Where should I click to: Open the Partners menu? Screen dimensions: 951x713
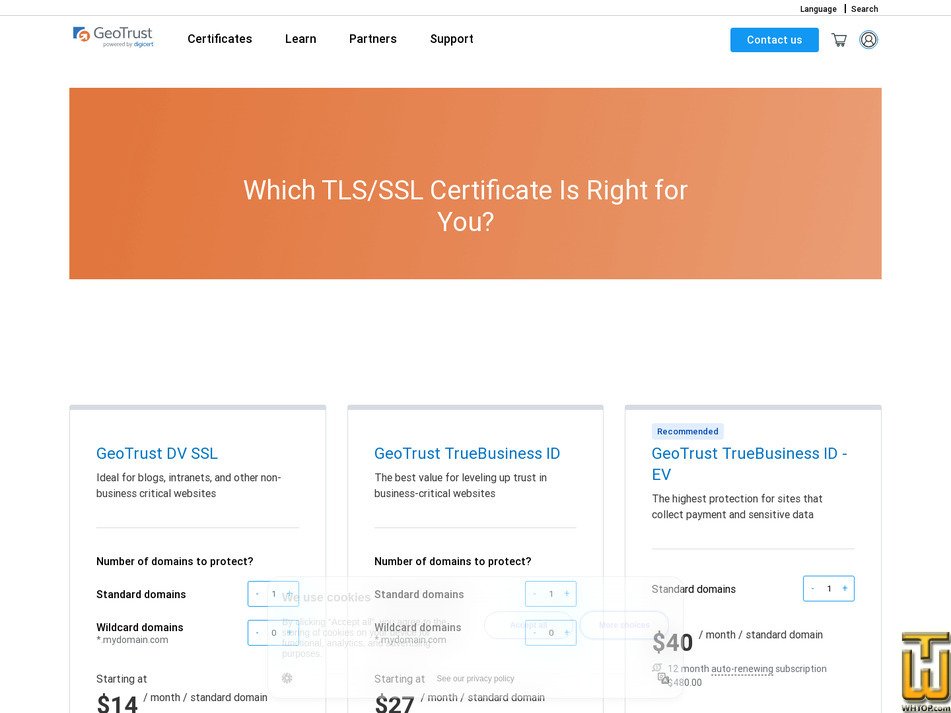pos(372,39)
